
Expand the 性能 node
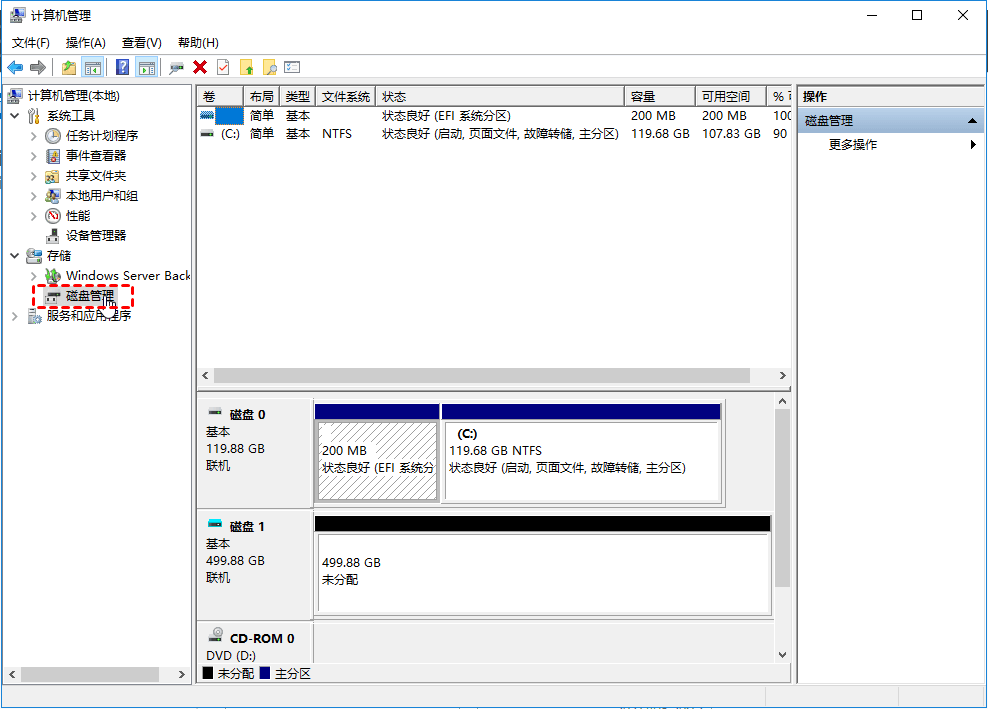(33, 216)
